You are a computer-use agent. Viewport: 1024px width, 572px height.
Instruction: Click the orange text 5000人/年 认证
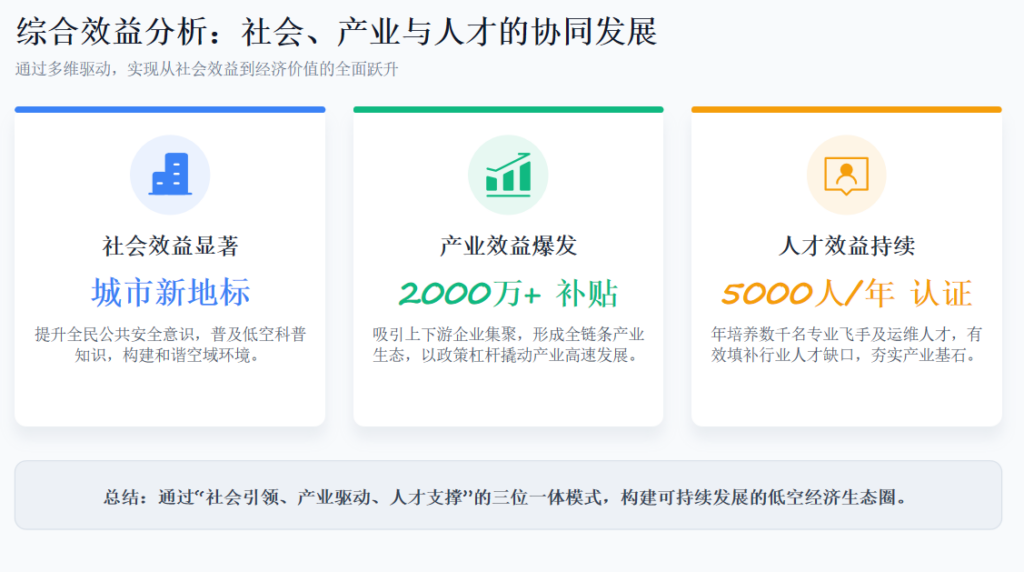pos(846,293)
